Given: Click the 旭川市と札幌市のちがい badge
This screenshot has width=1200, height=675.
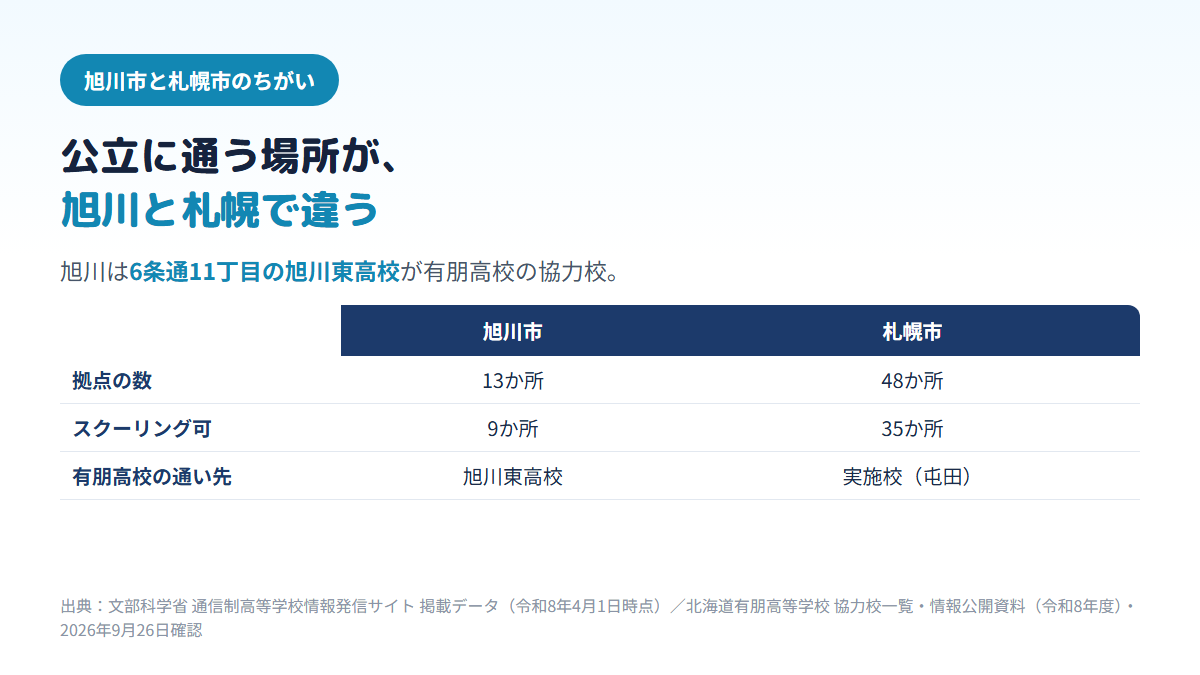Looking at the screenshot, I should pyautogui.click(x=199, y=80).
